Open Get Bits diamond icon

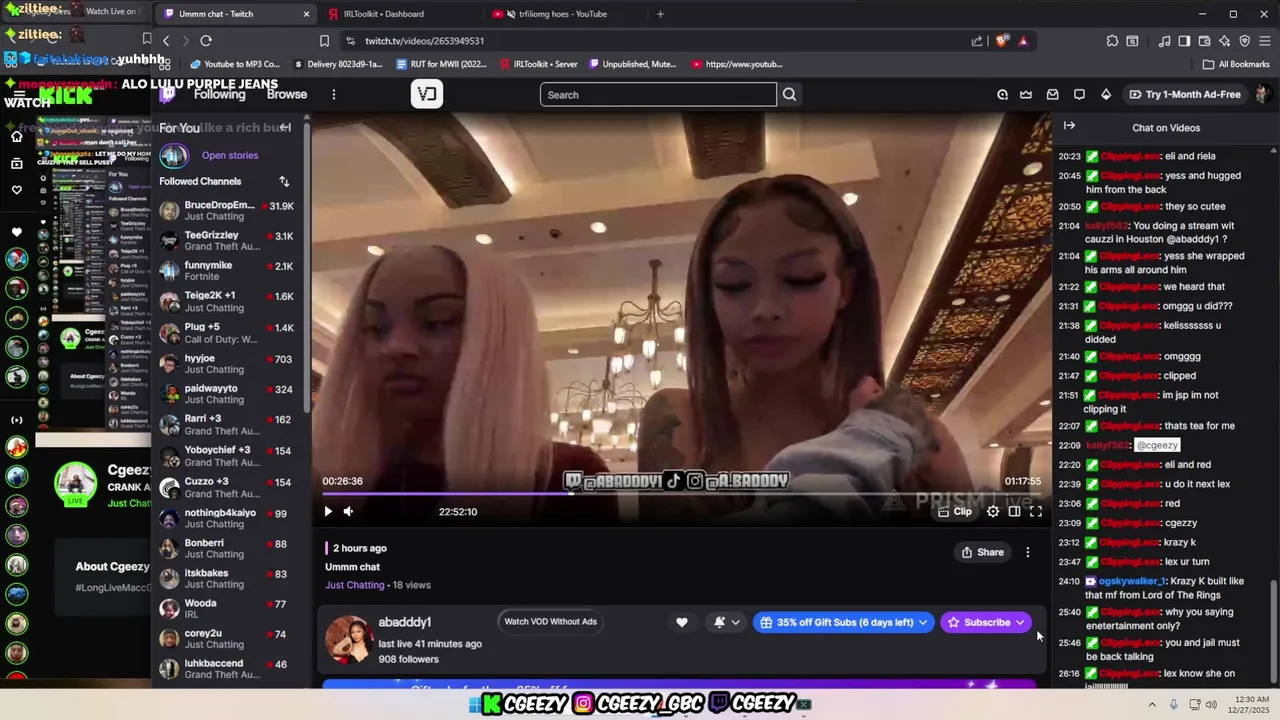(1105, 94)
